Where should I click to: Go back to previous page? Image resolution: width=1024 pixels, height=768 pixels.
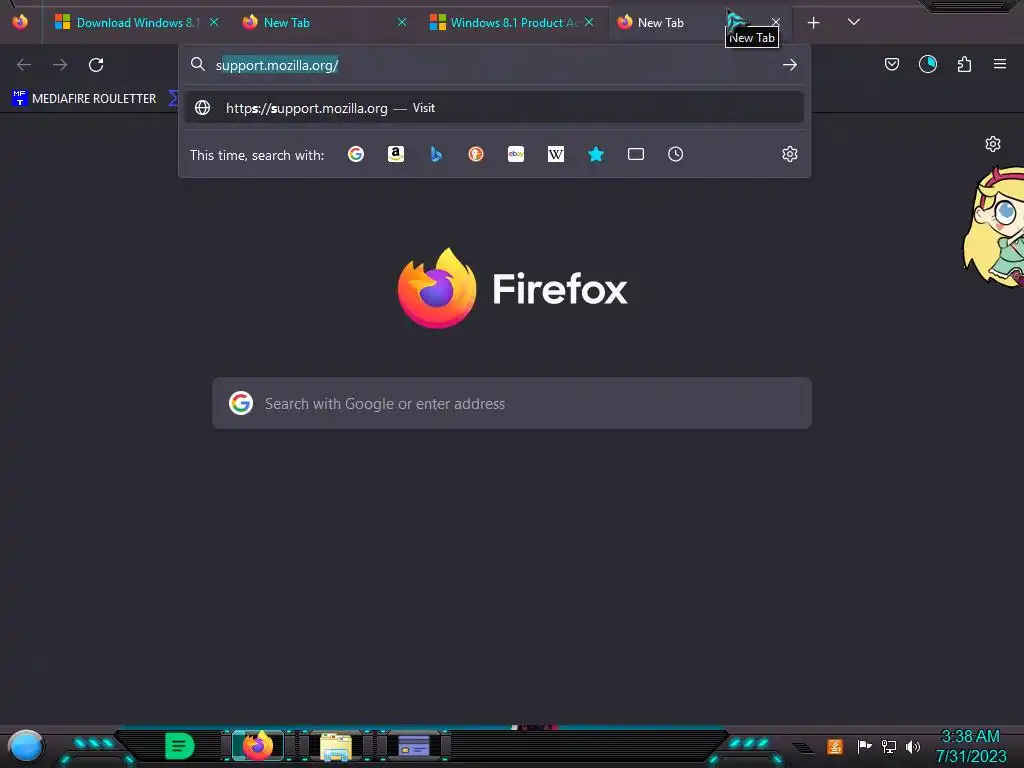(x=24, y=65)
